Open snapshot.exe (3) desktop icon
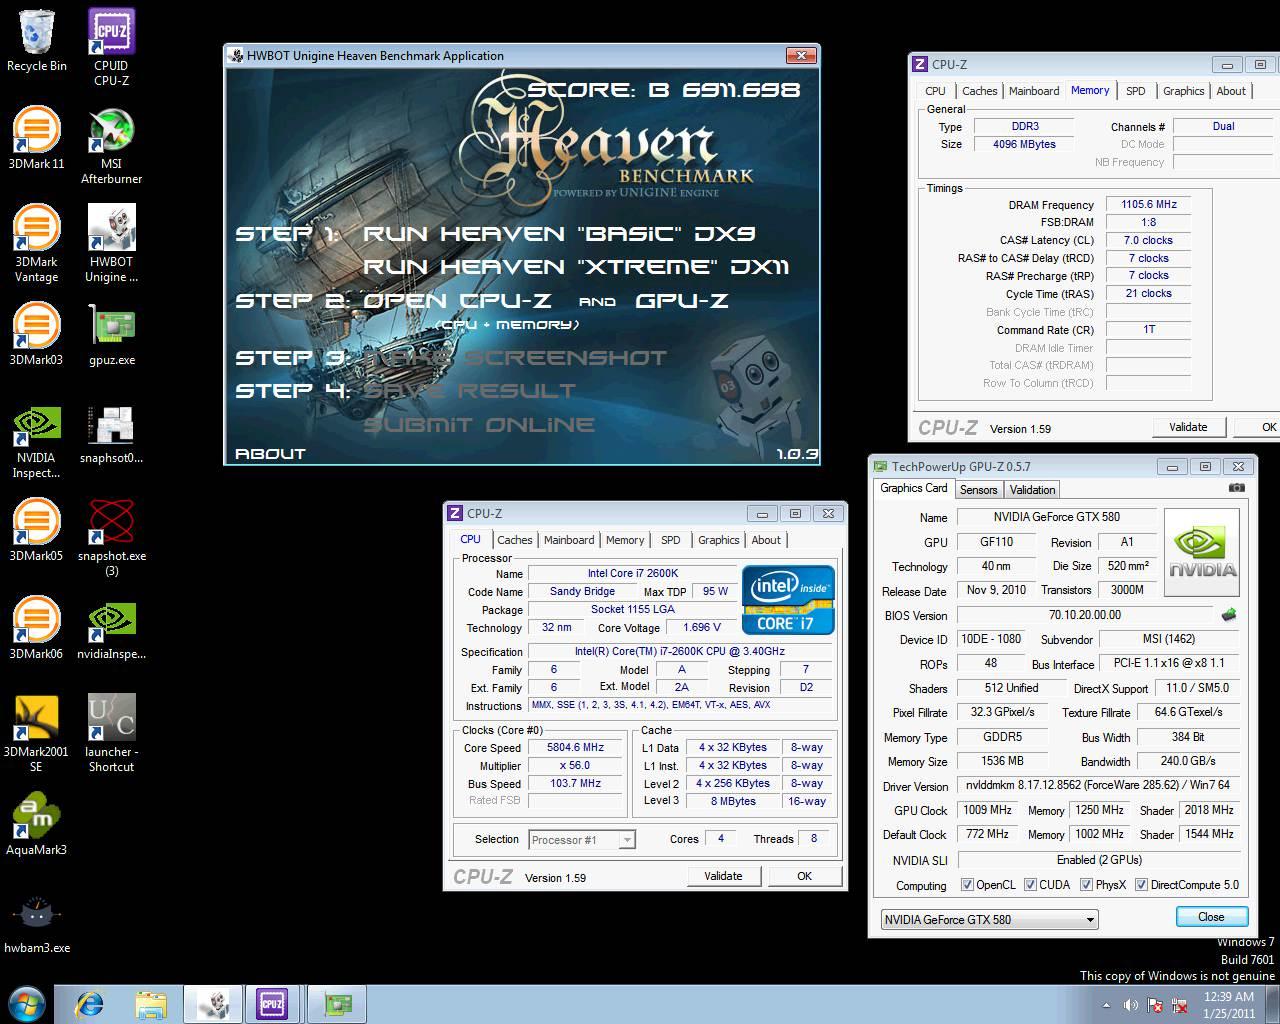 111,537
